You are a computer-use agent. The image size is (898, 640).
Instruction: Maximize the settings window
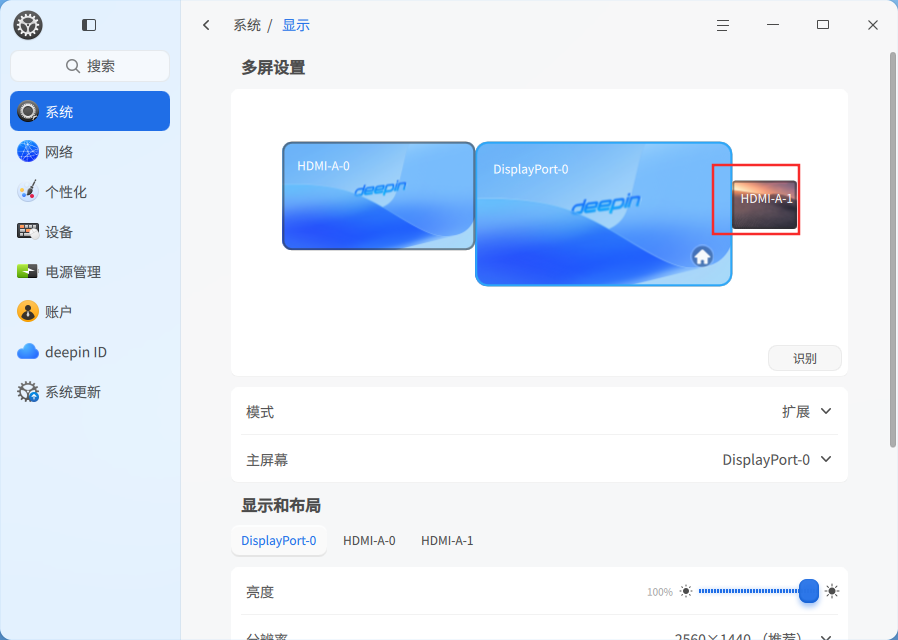(x=823, y=25)
